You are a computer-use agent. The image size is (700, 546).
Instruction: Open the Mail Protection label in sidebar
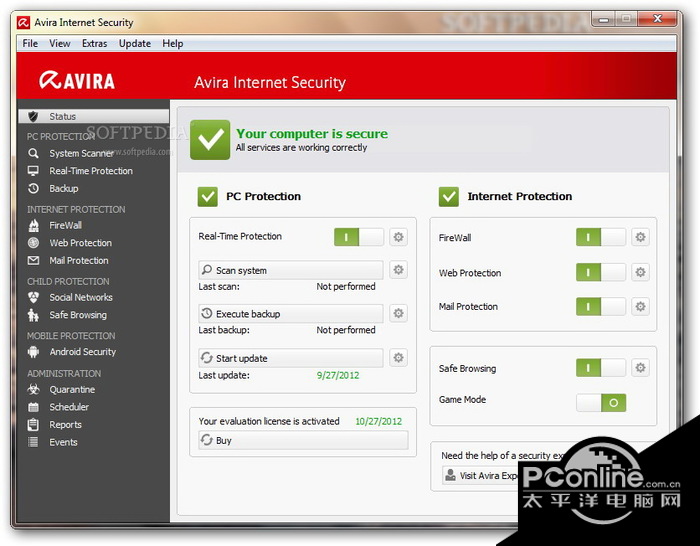coord(79,260)
